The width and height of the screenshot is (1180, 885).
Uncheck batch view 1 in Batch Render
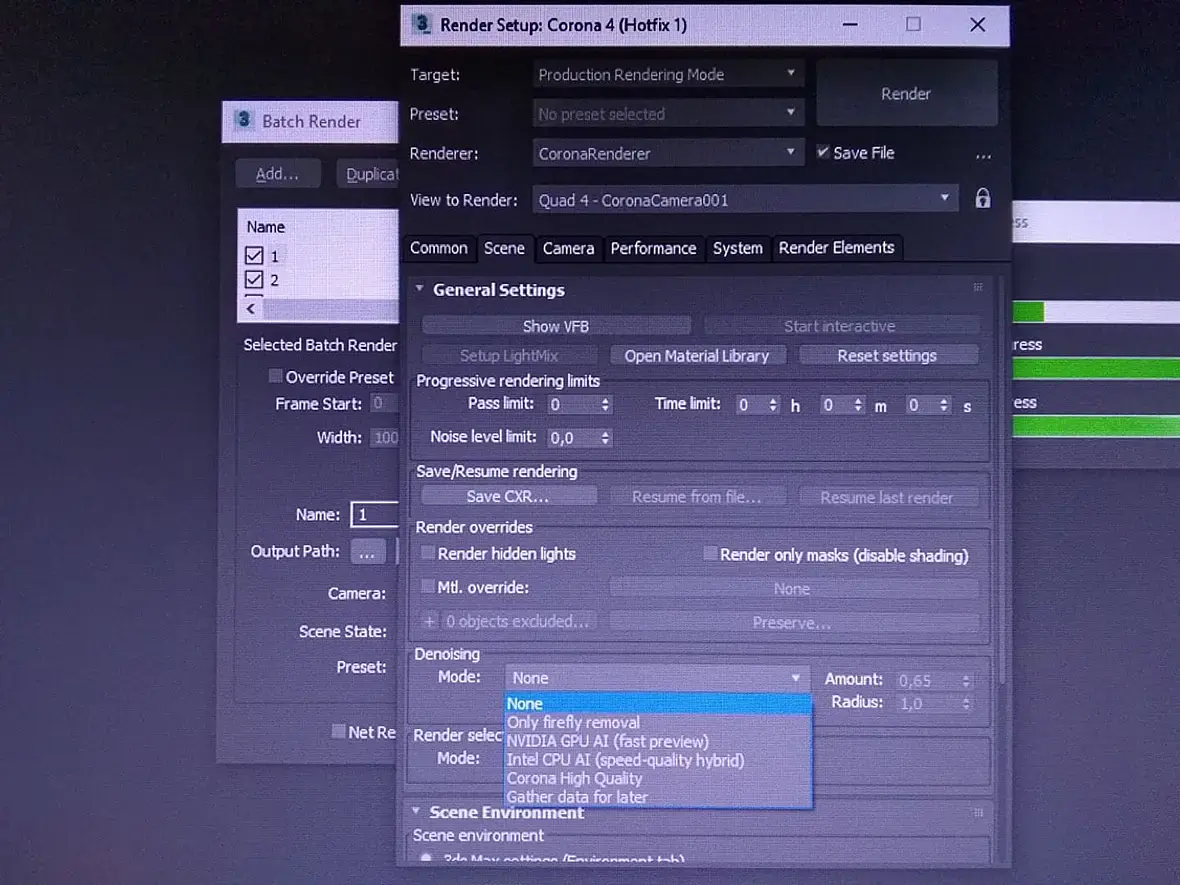pyautogui.click(x=254, y=256)
